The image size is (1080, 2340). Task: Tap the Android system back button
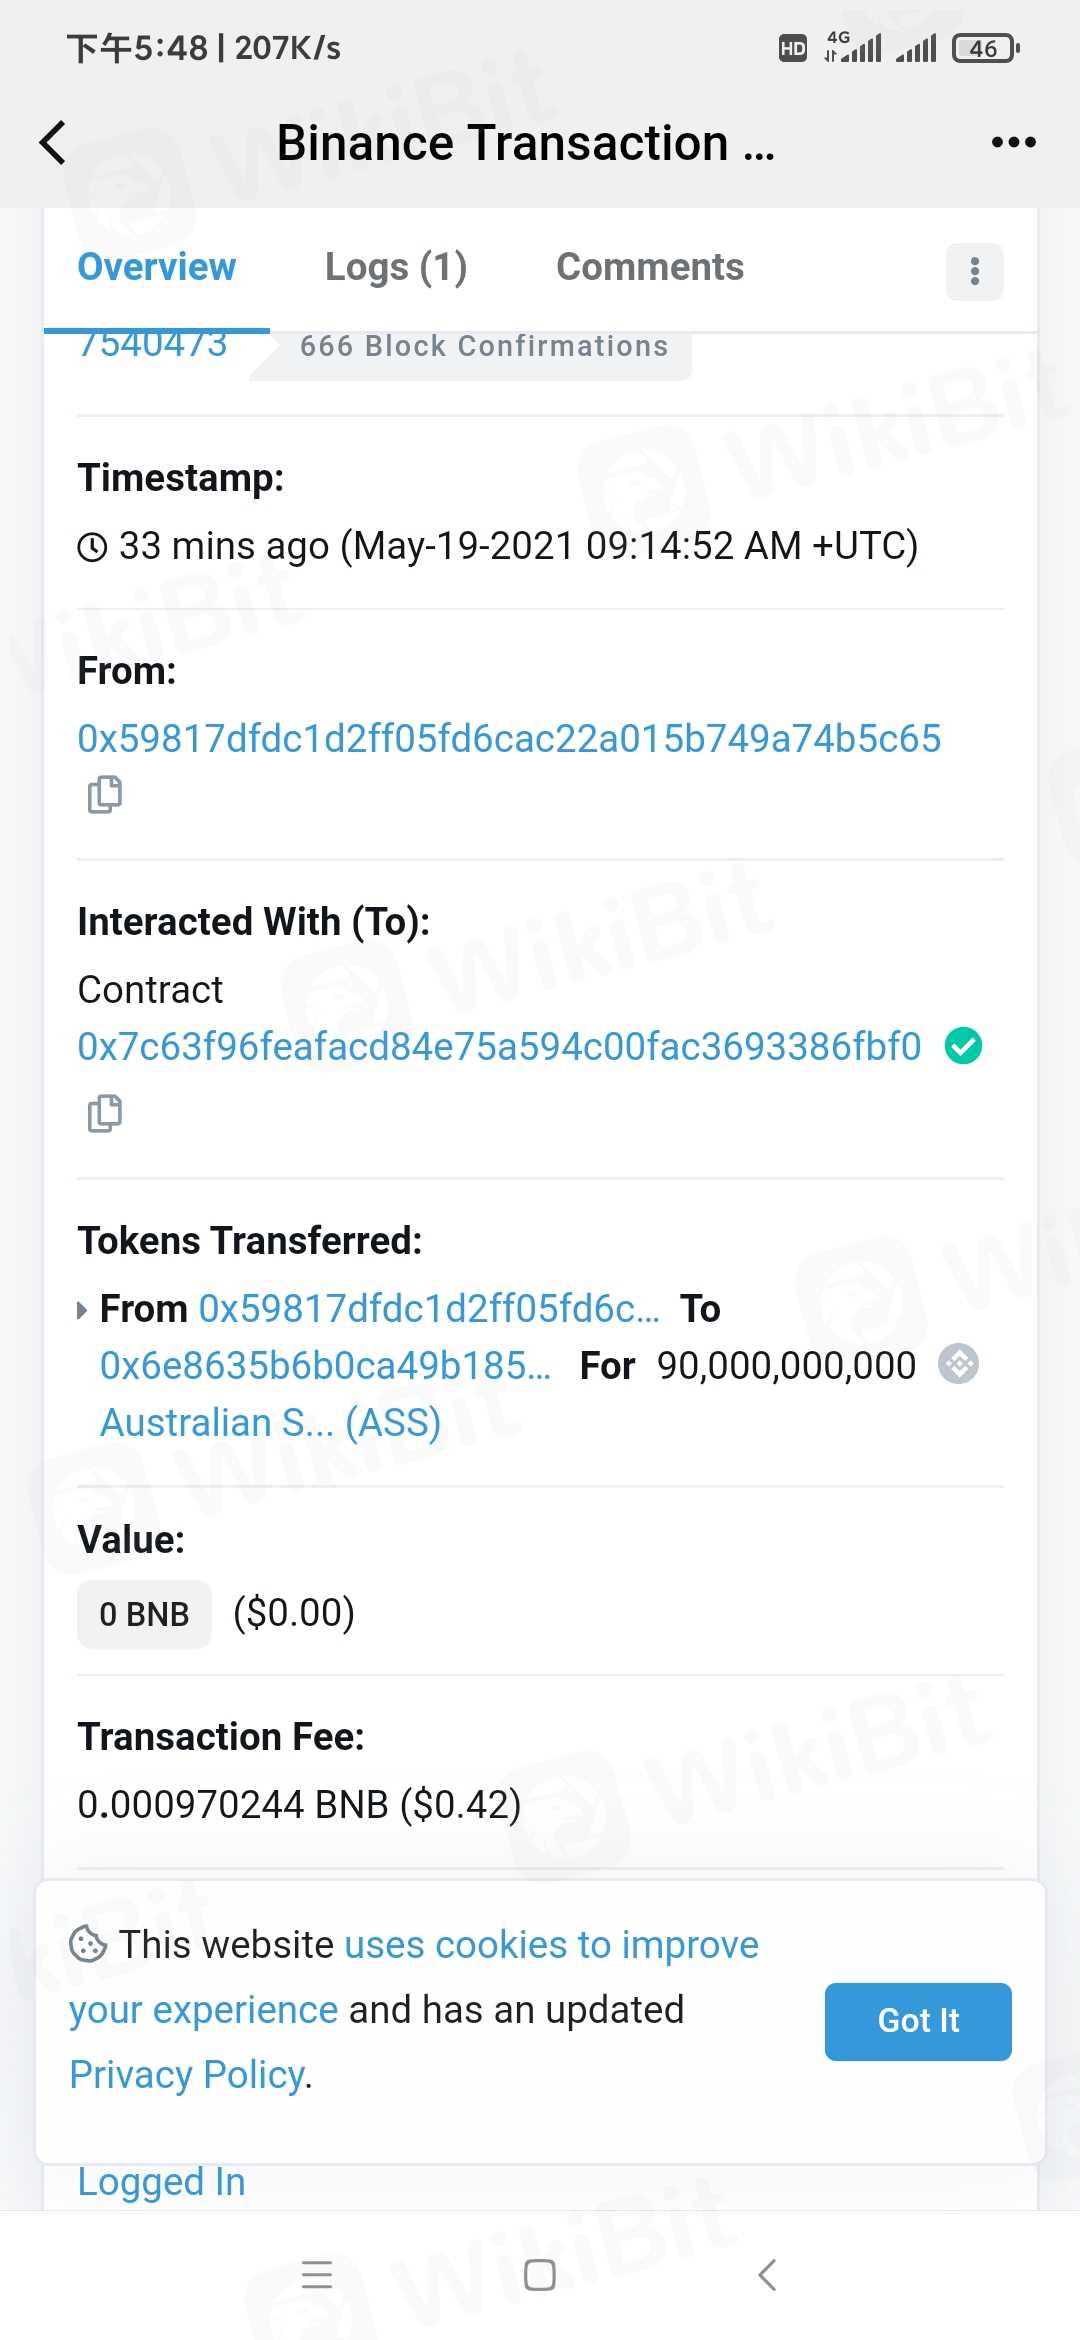tap(767, 2275)
